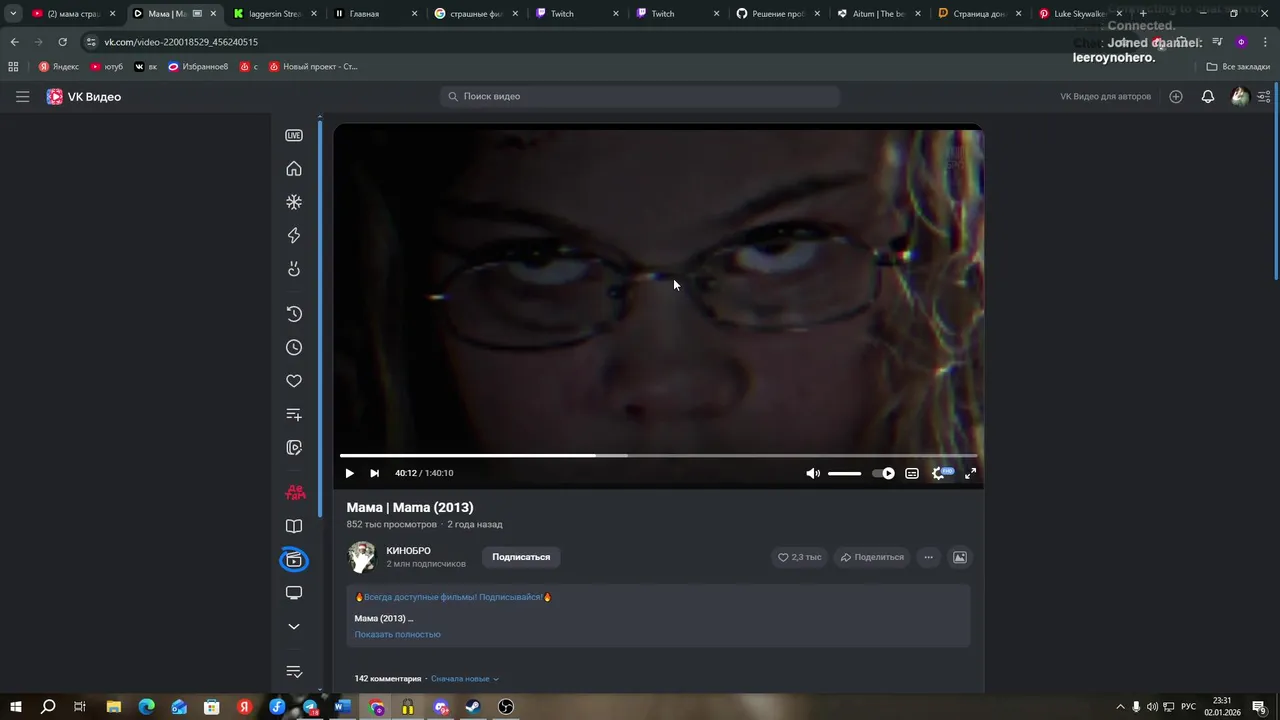Skip to the next video
The height and width of the screenshot is (720, 1280).
click(374, 474)
